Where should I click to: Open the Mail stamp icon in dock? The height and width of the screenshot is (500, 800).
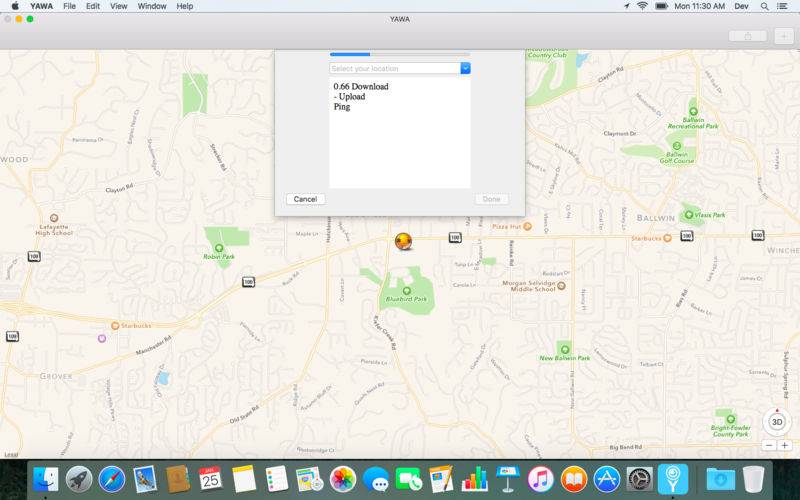tap(145, 480)
